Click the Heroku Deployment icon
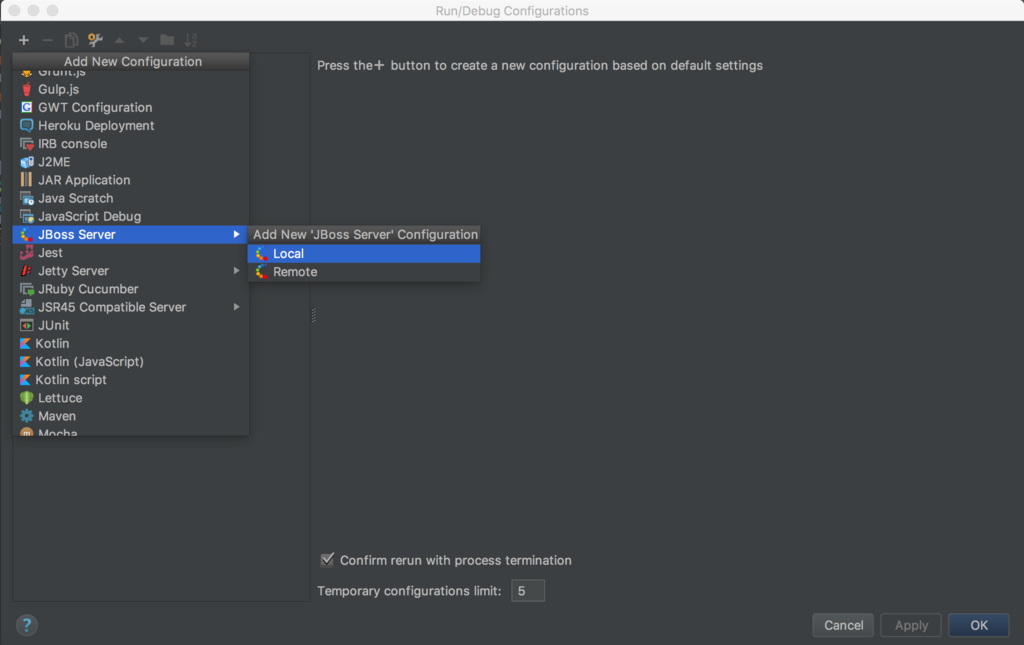1024x645 pixels. (26, 125)
